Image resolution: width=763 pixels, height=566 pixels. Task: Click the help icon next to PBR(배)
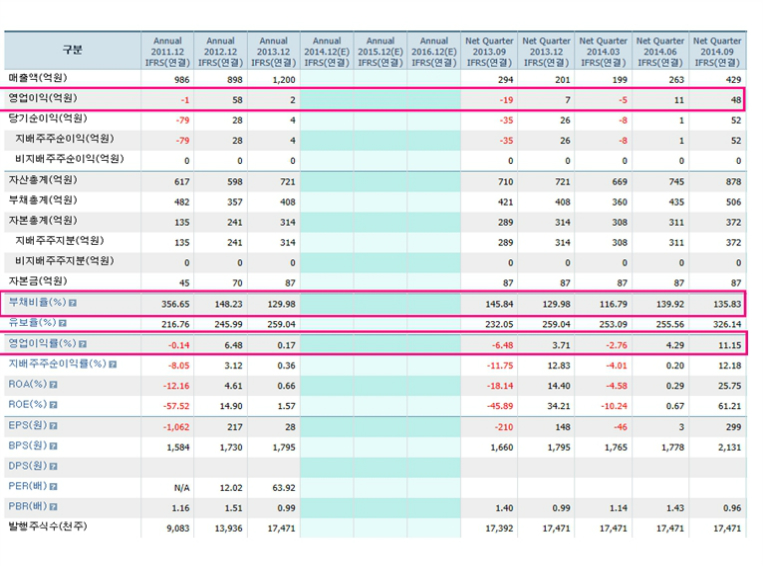tap(53, 507)
